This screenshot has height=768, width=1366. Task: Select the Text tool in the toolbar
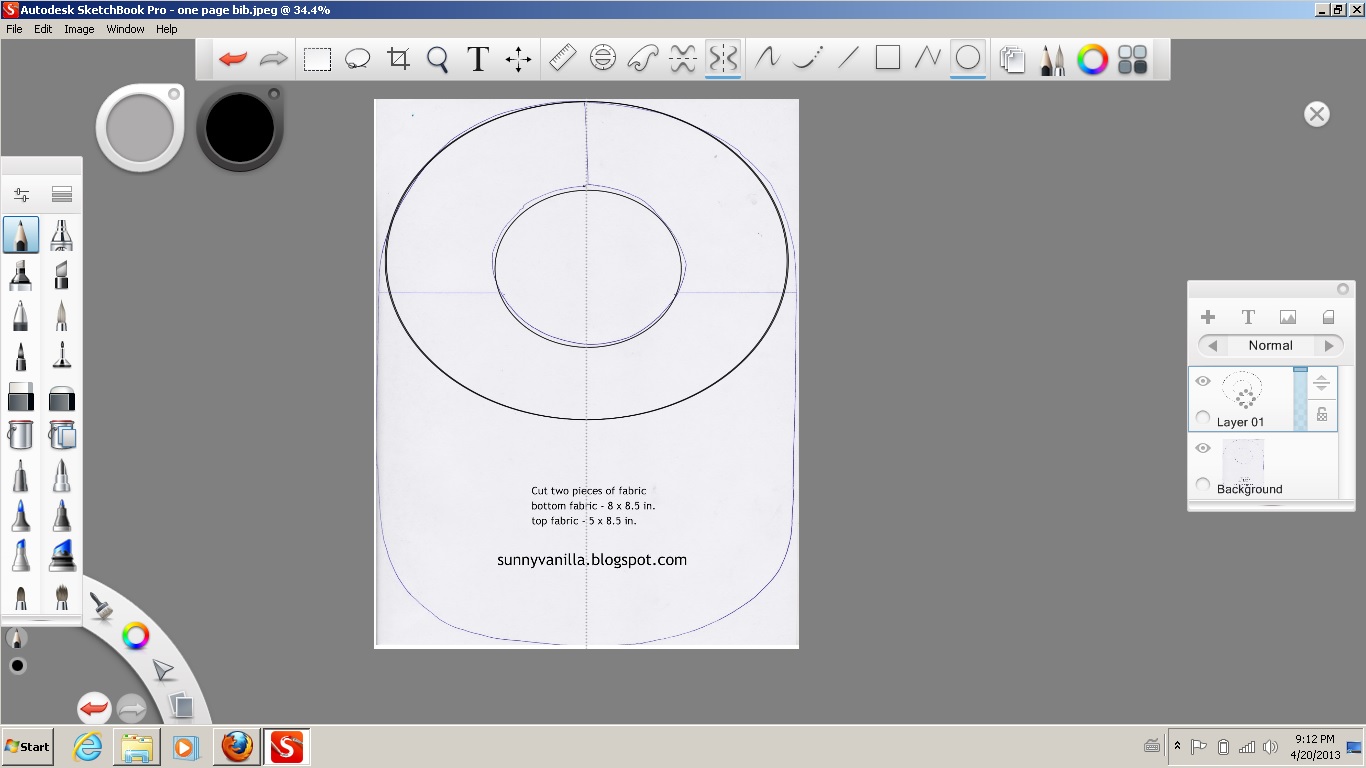coord(478,59)
